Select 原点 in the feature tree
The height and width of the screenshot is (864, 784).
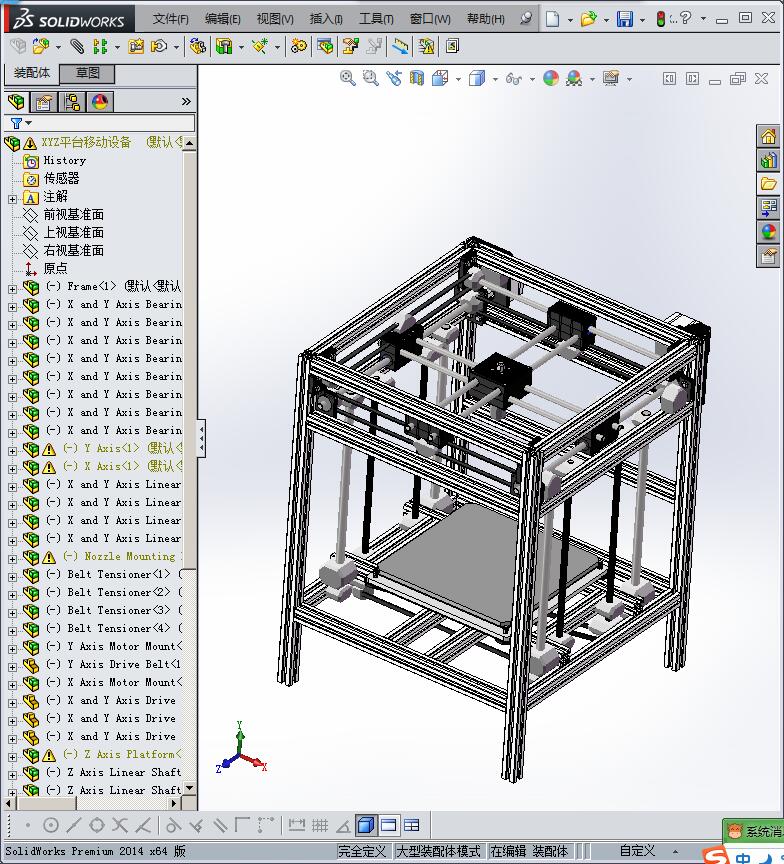pyautogui.click(x=55, y=268)
